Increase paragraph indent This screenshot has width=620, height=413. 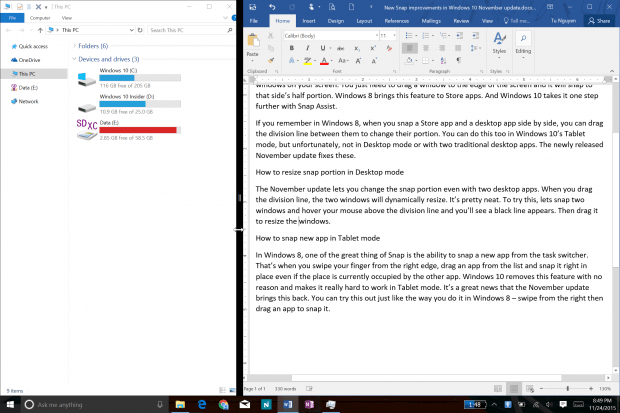pos(475,36)
